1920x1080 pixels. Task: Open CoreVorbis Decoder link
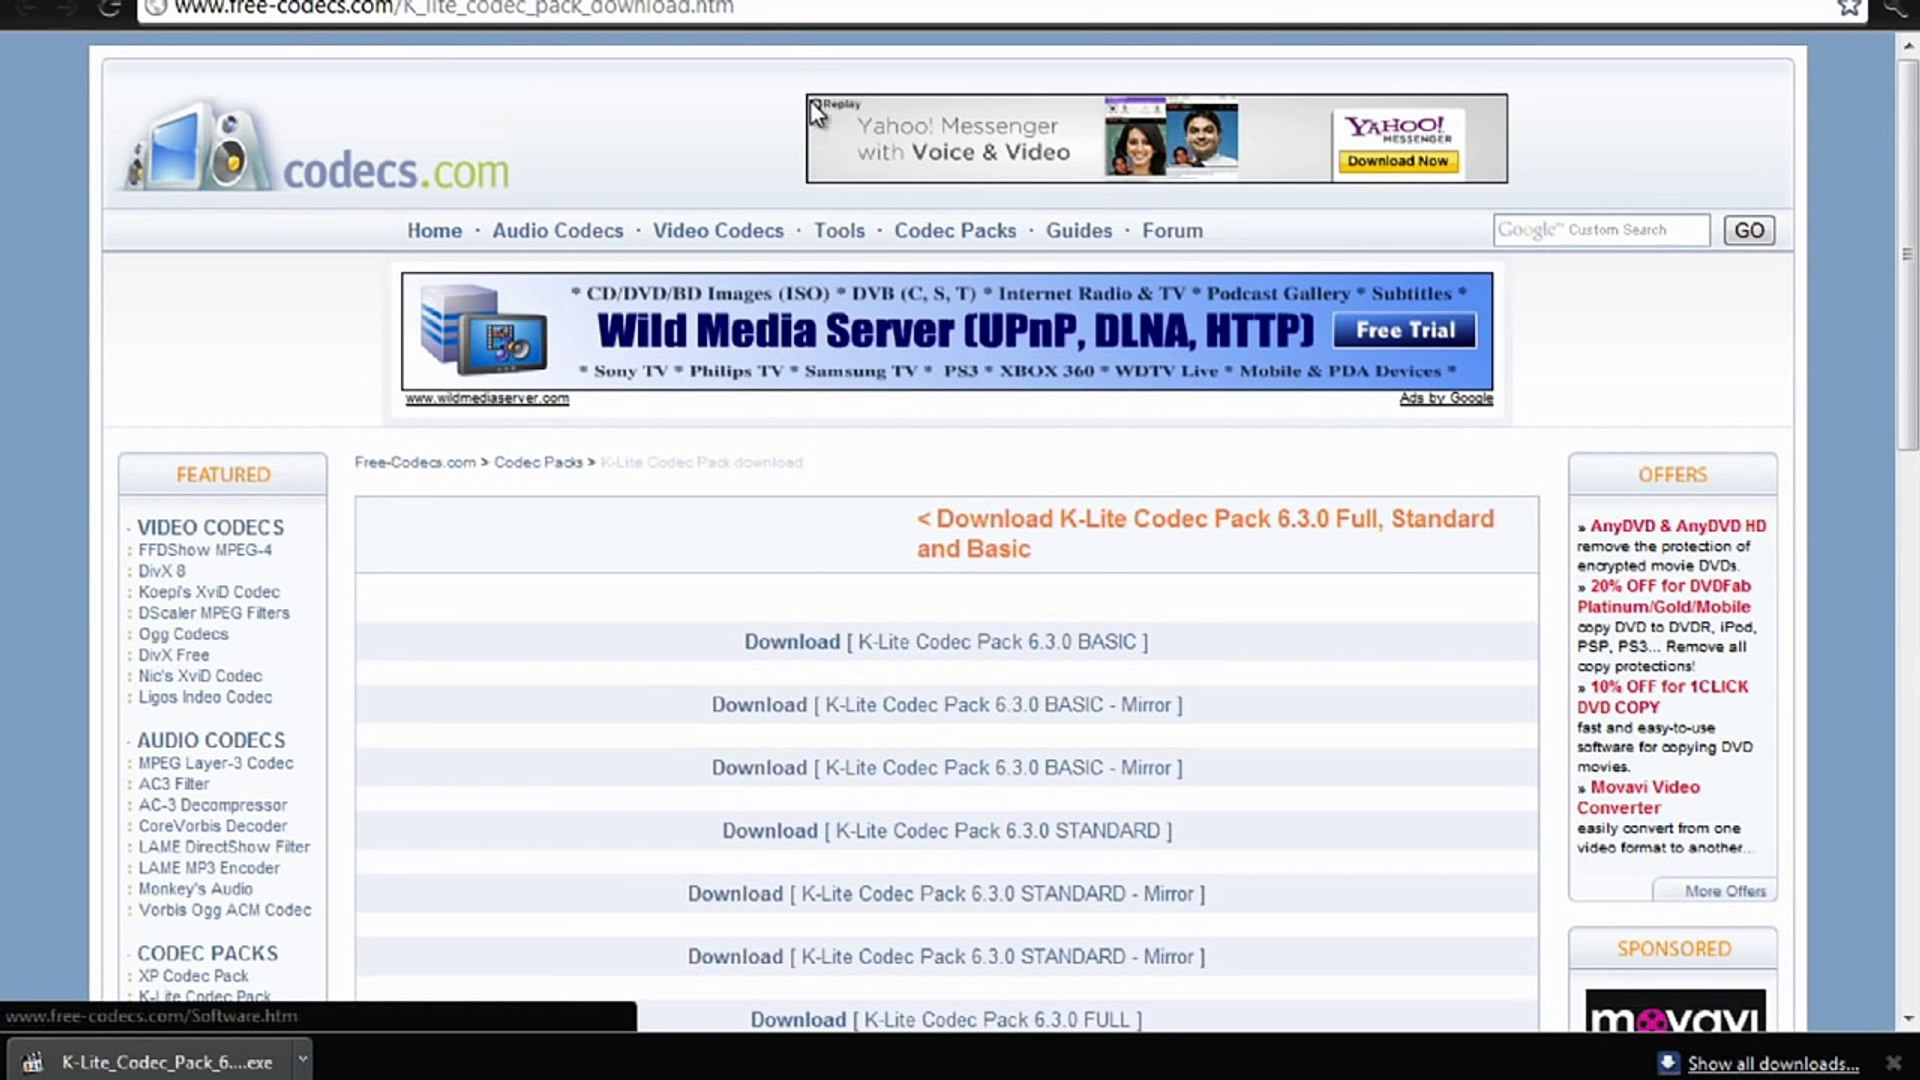pyautogui.click(x=213, y=826)
